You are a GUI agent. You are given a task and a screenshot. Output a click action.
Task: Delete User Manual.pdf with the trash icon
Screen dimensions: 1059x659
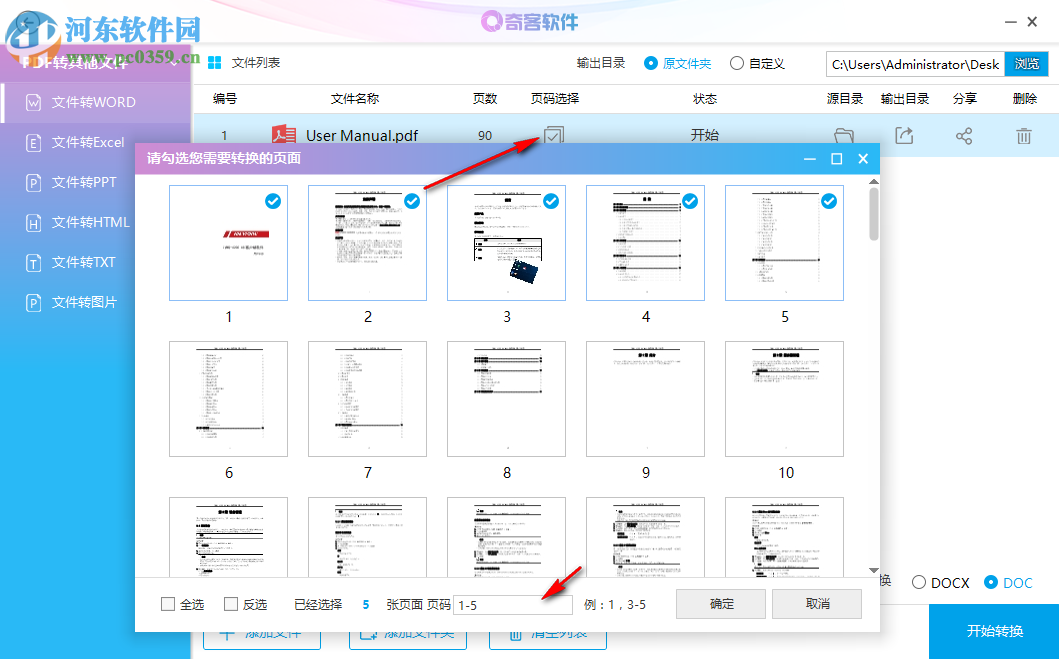pyautogui.click(x=1024, y=135)
